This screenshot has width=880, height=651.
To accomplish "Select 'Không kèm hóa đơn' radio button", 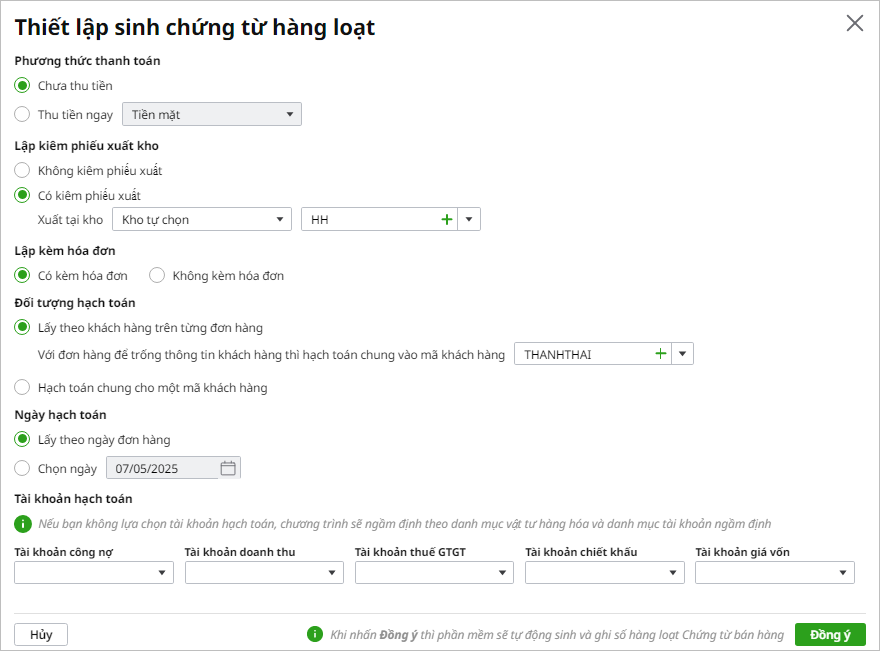I will coord(157,275).
